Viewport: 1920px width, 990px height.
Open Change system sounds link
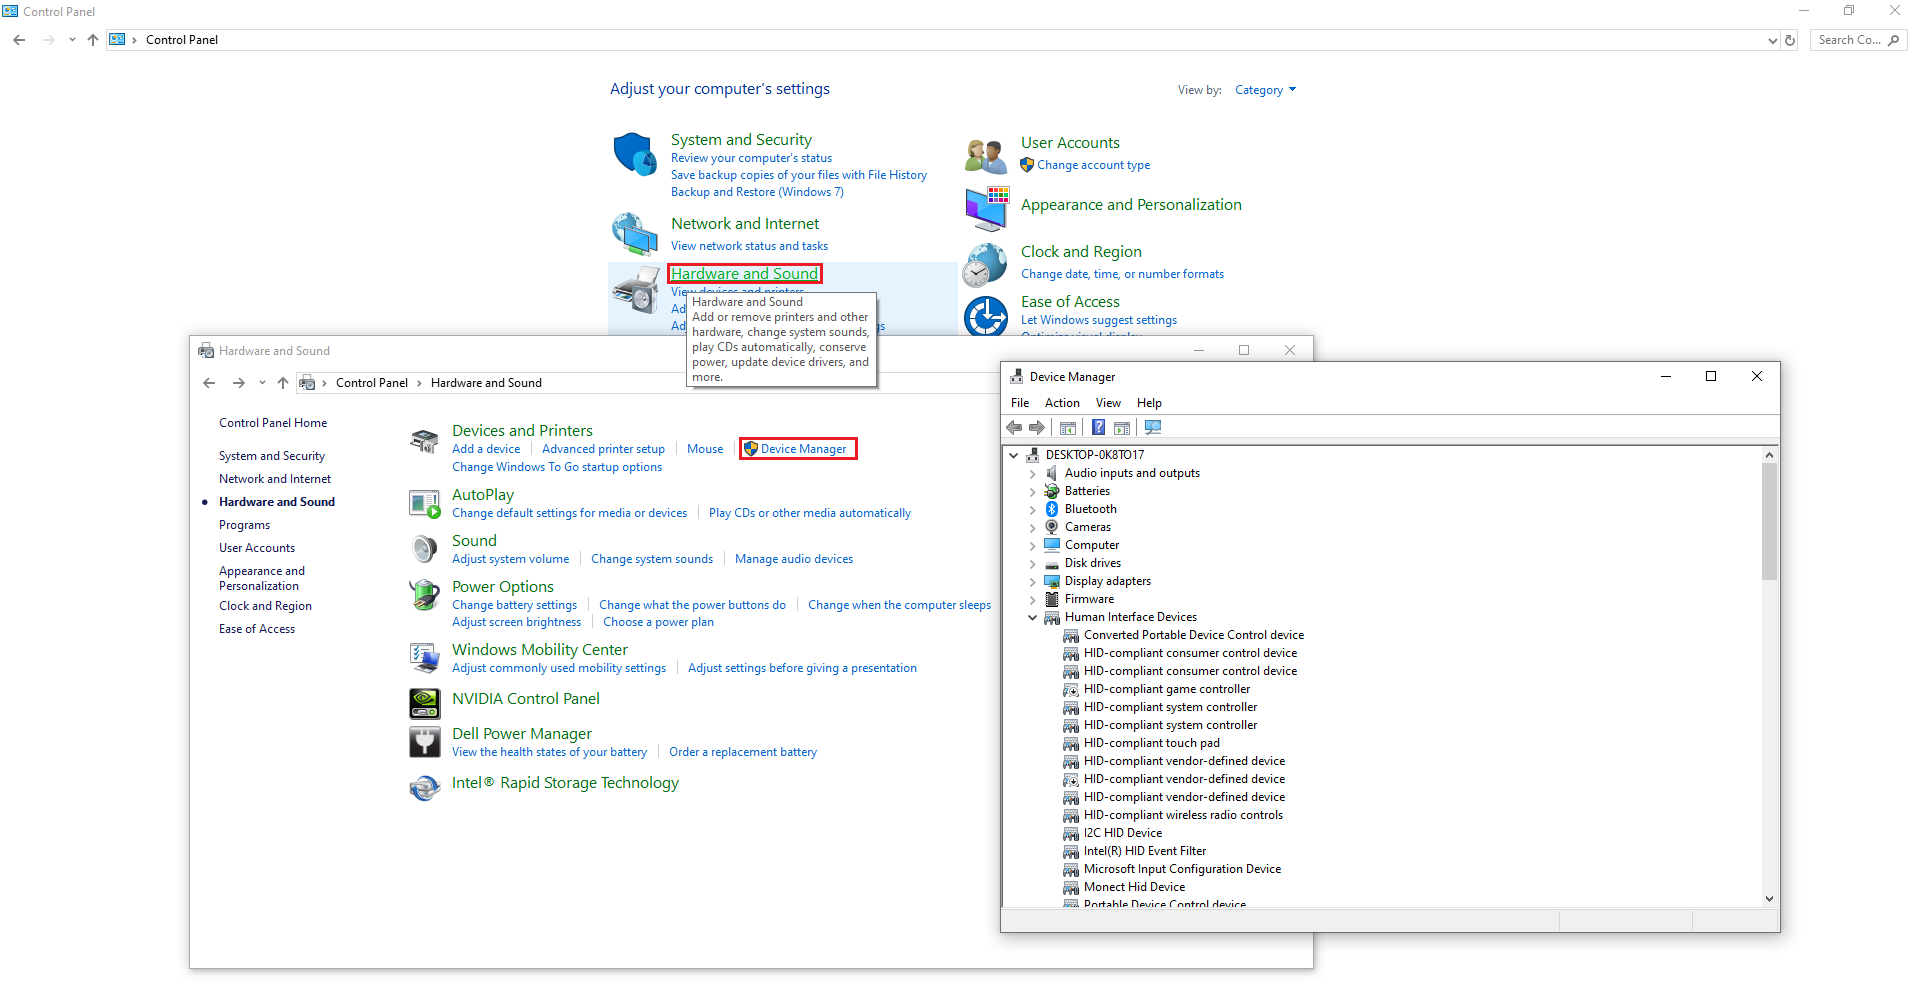[651, 559]
